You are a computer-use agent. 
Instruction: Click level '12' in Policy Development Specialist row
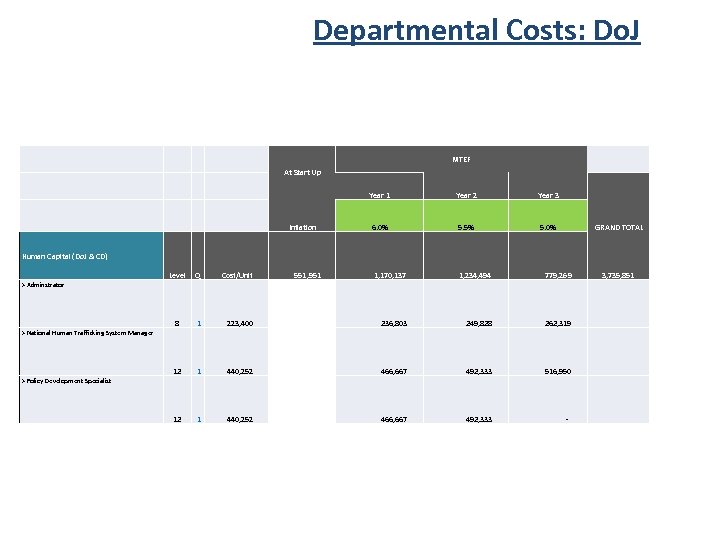(177, 419)
